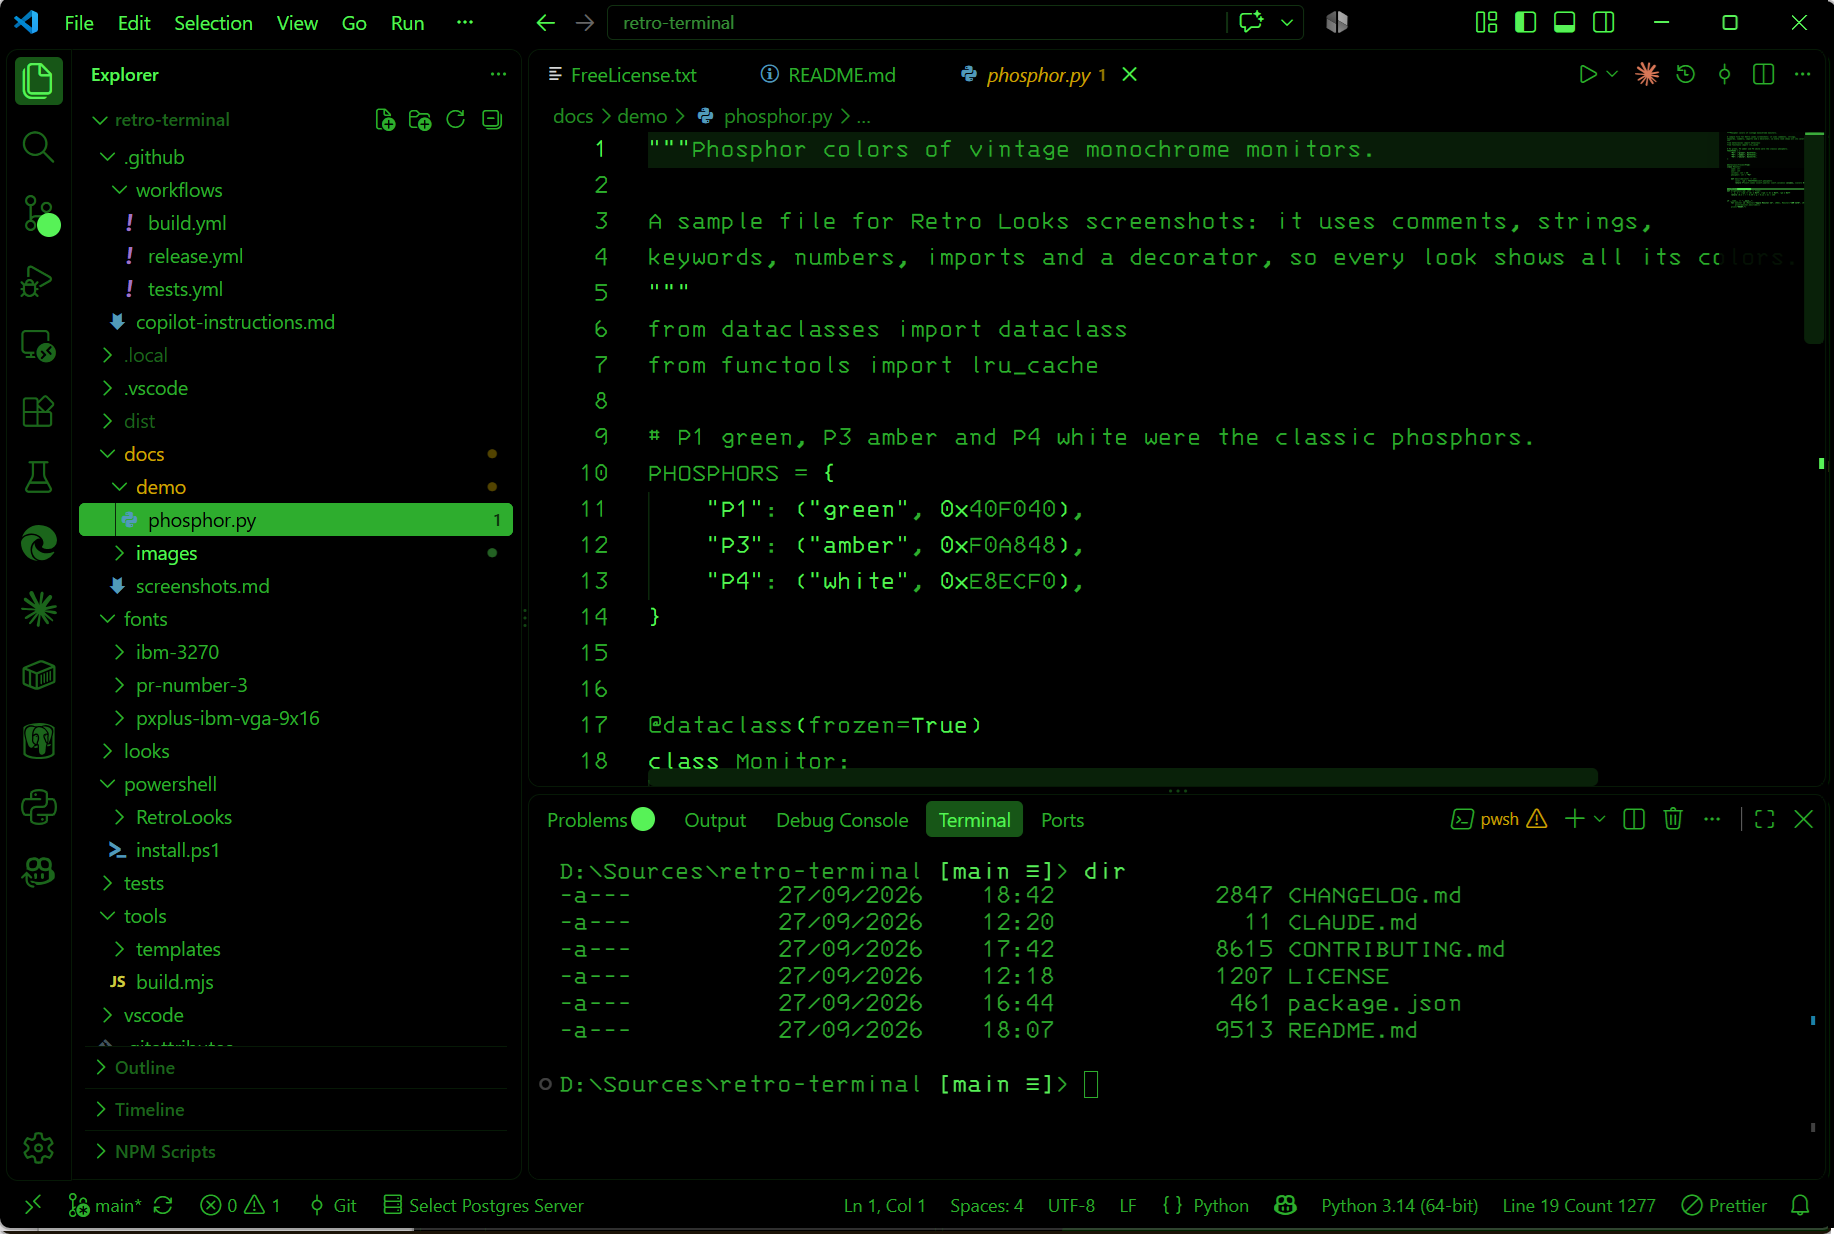Open the Search view in activity bar

[38, 147]
